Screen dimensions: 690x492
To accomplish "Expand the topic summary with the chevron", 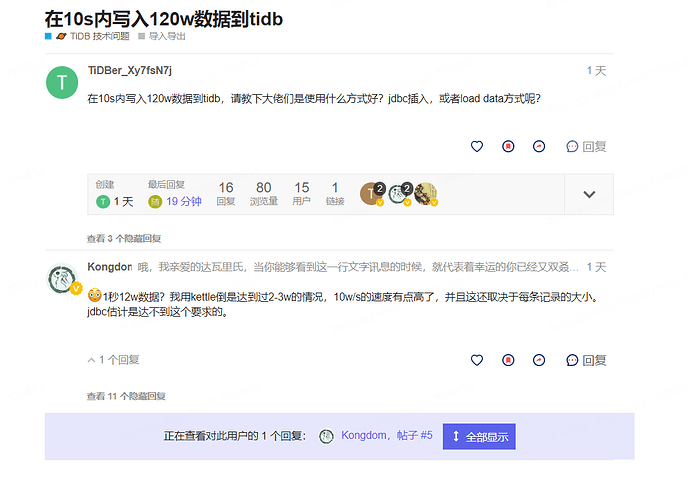I will point(589,194).
